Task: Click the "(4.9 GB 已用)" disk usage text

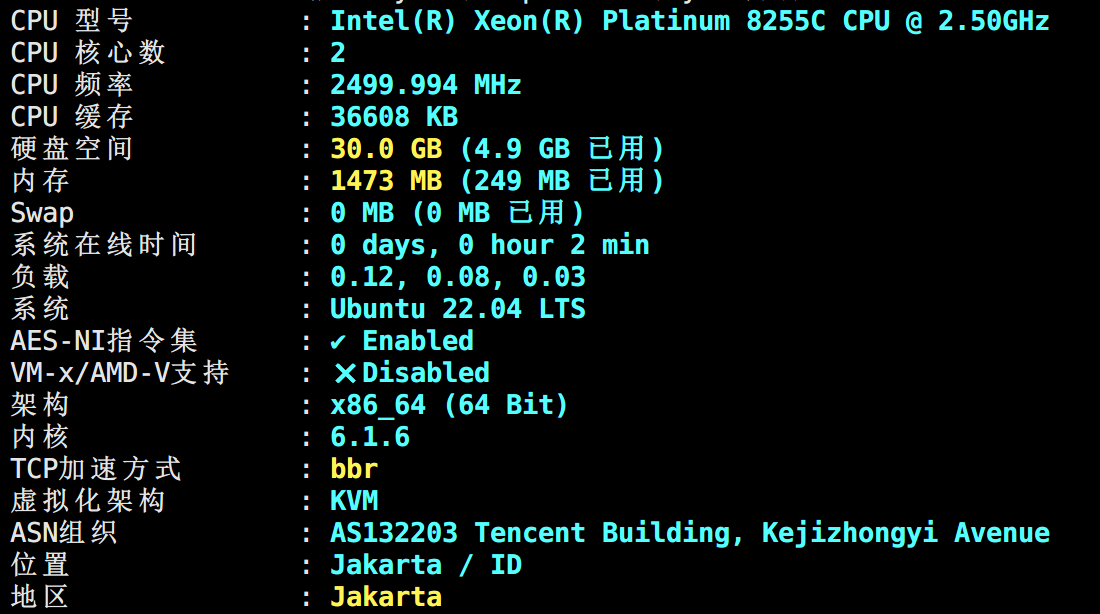Action: (x=562, y=149)
